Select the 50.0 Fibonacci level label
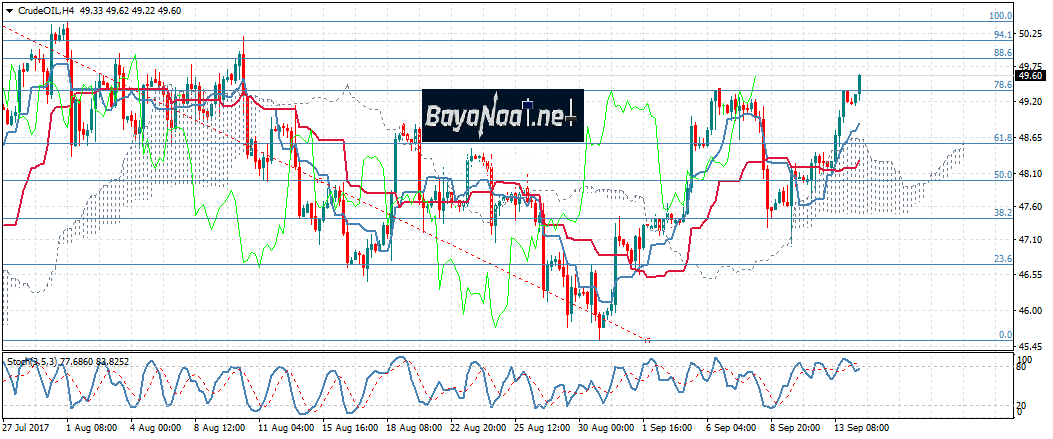The image size is (1053, 439). pos(1001,175)
